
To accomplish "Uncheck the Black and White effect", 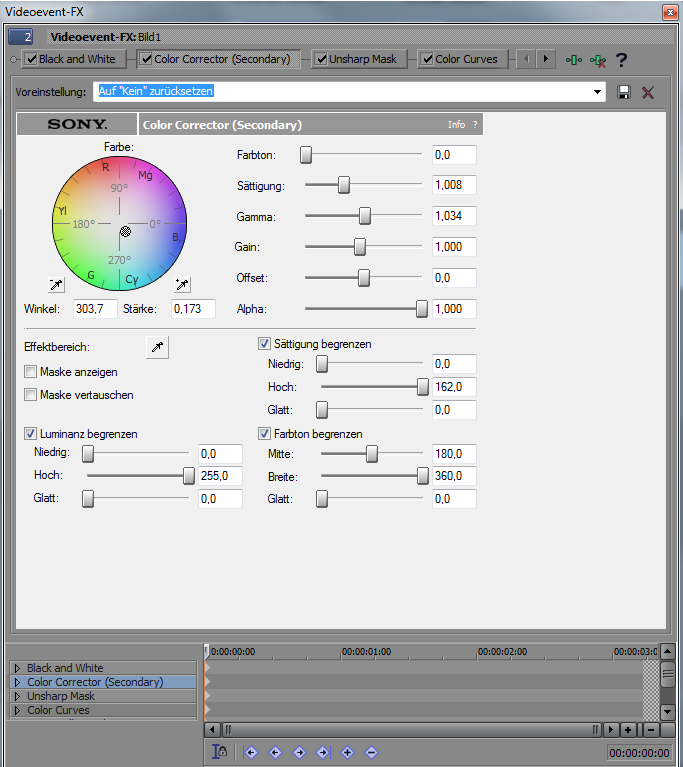I will (x=31, y=59).
